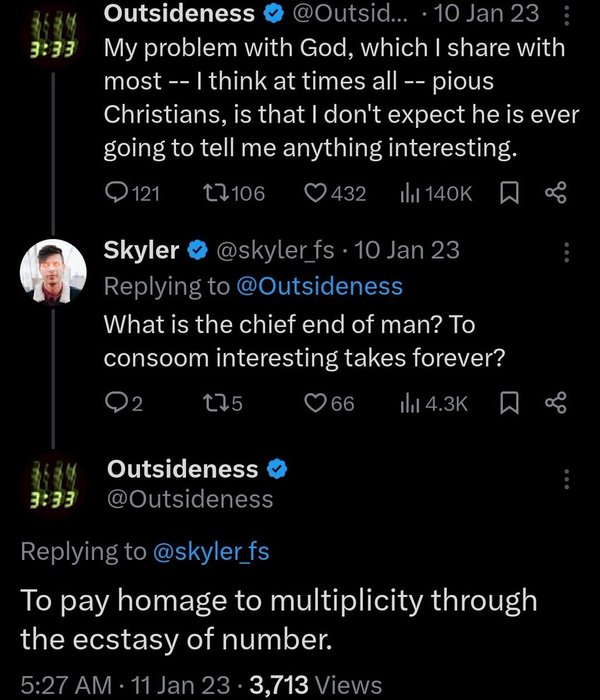The width and height of the screenshot is (600, 700).
Task: Open more options on Skyler's tweet
Action: coord(568,251)
